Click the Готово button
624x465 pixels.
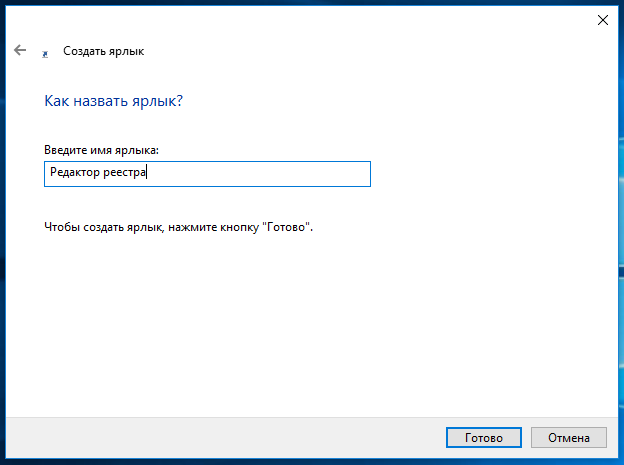[x=484, y=438]
